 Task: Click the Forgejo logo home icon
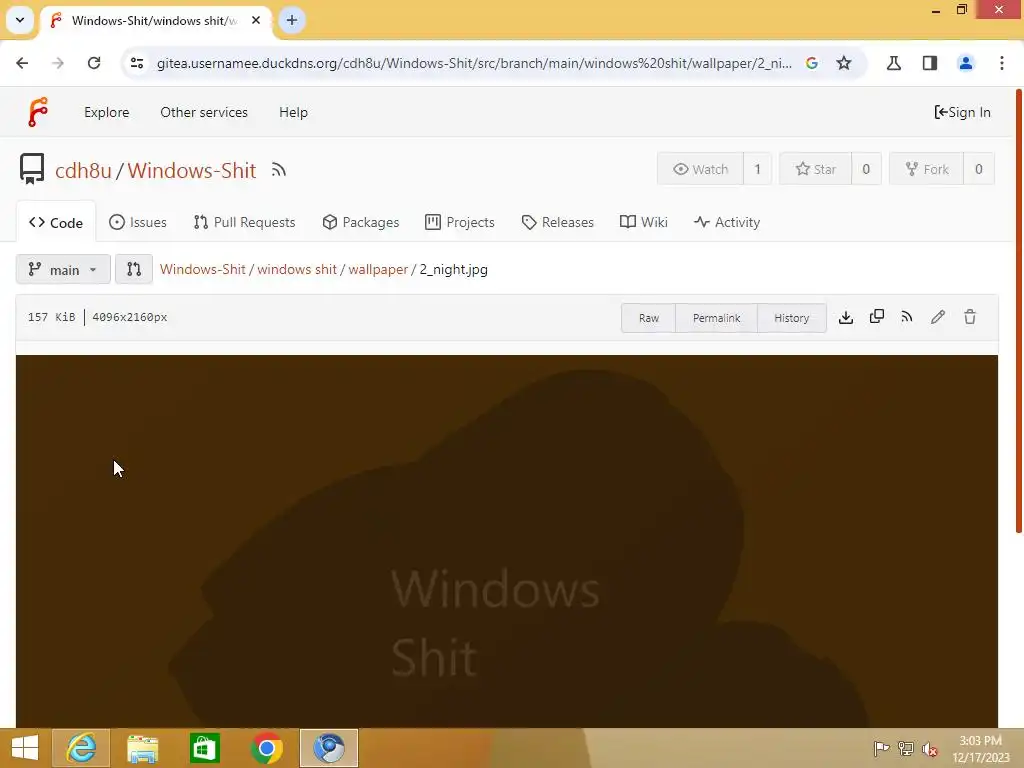[x=38, y=112]
